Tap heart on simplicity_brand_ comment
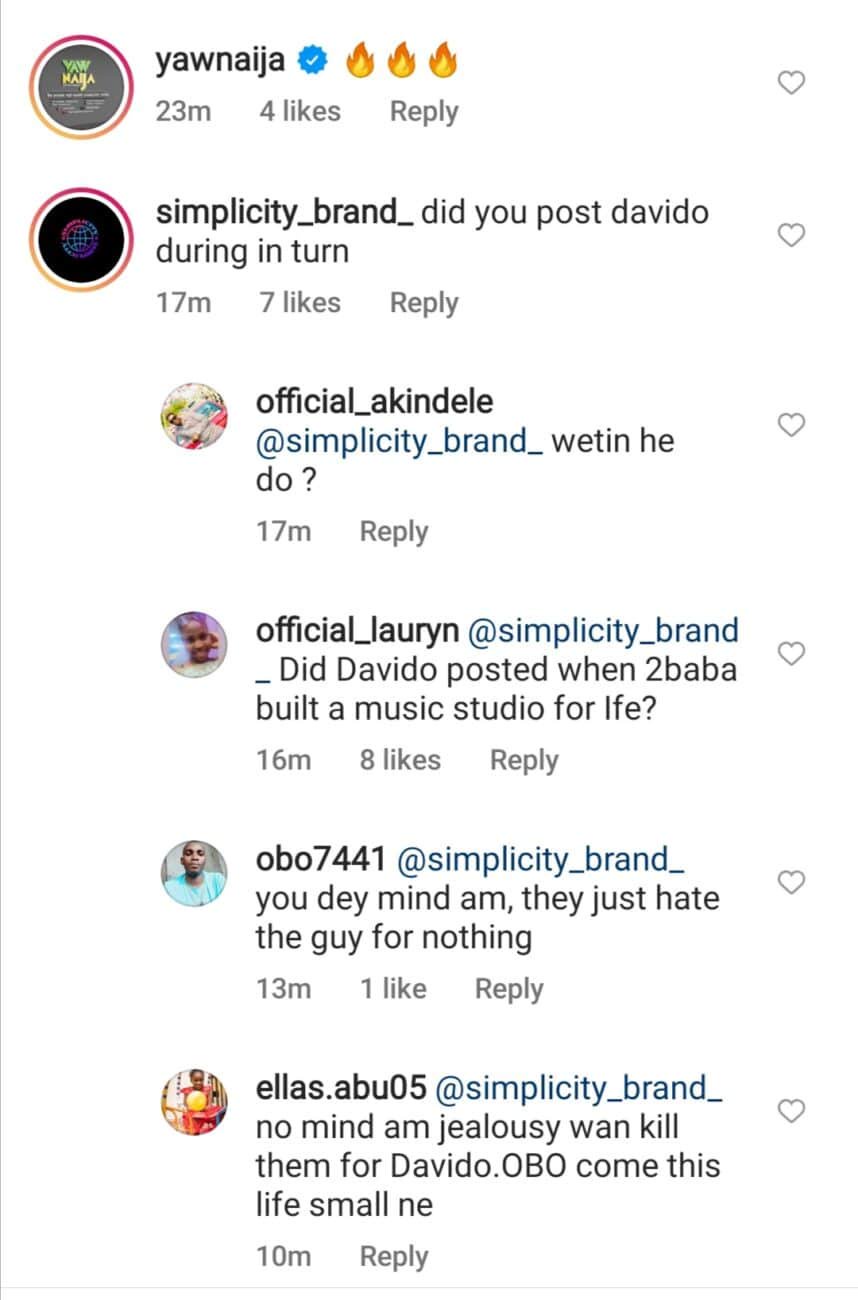 791,235
